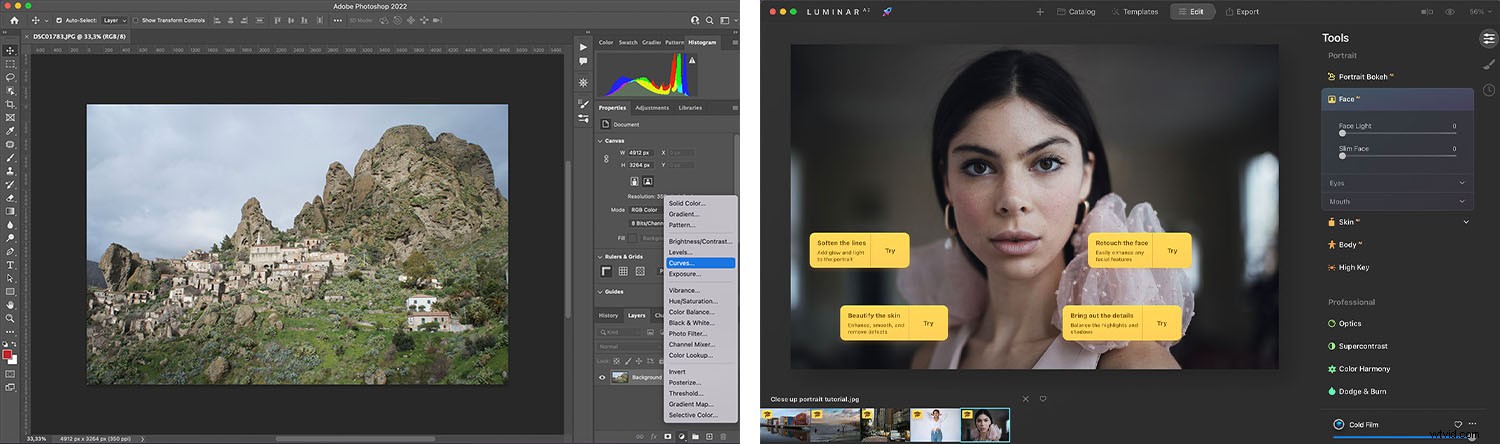1500x444 pixels.
Task: Select the Type tool in Photoshop
Action: [x=10, y=267]
